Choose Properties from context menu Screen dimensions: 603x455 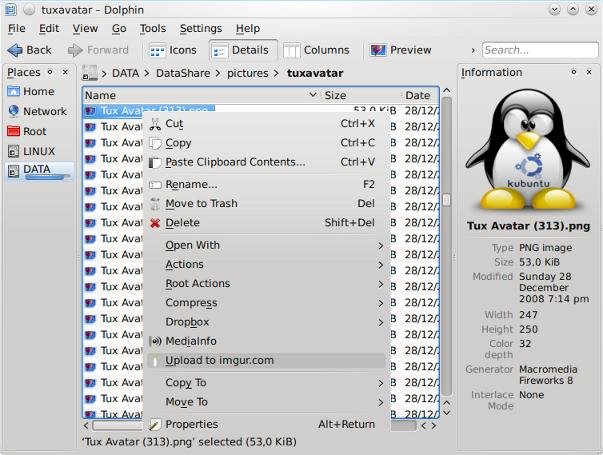point(265,424)
